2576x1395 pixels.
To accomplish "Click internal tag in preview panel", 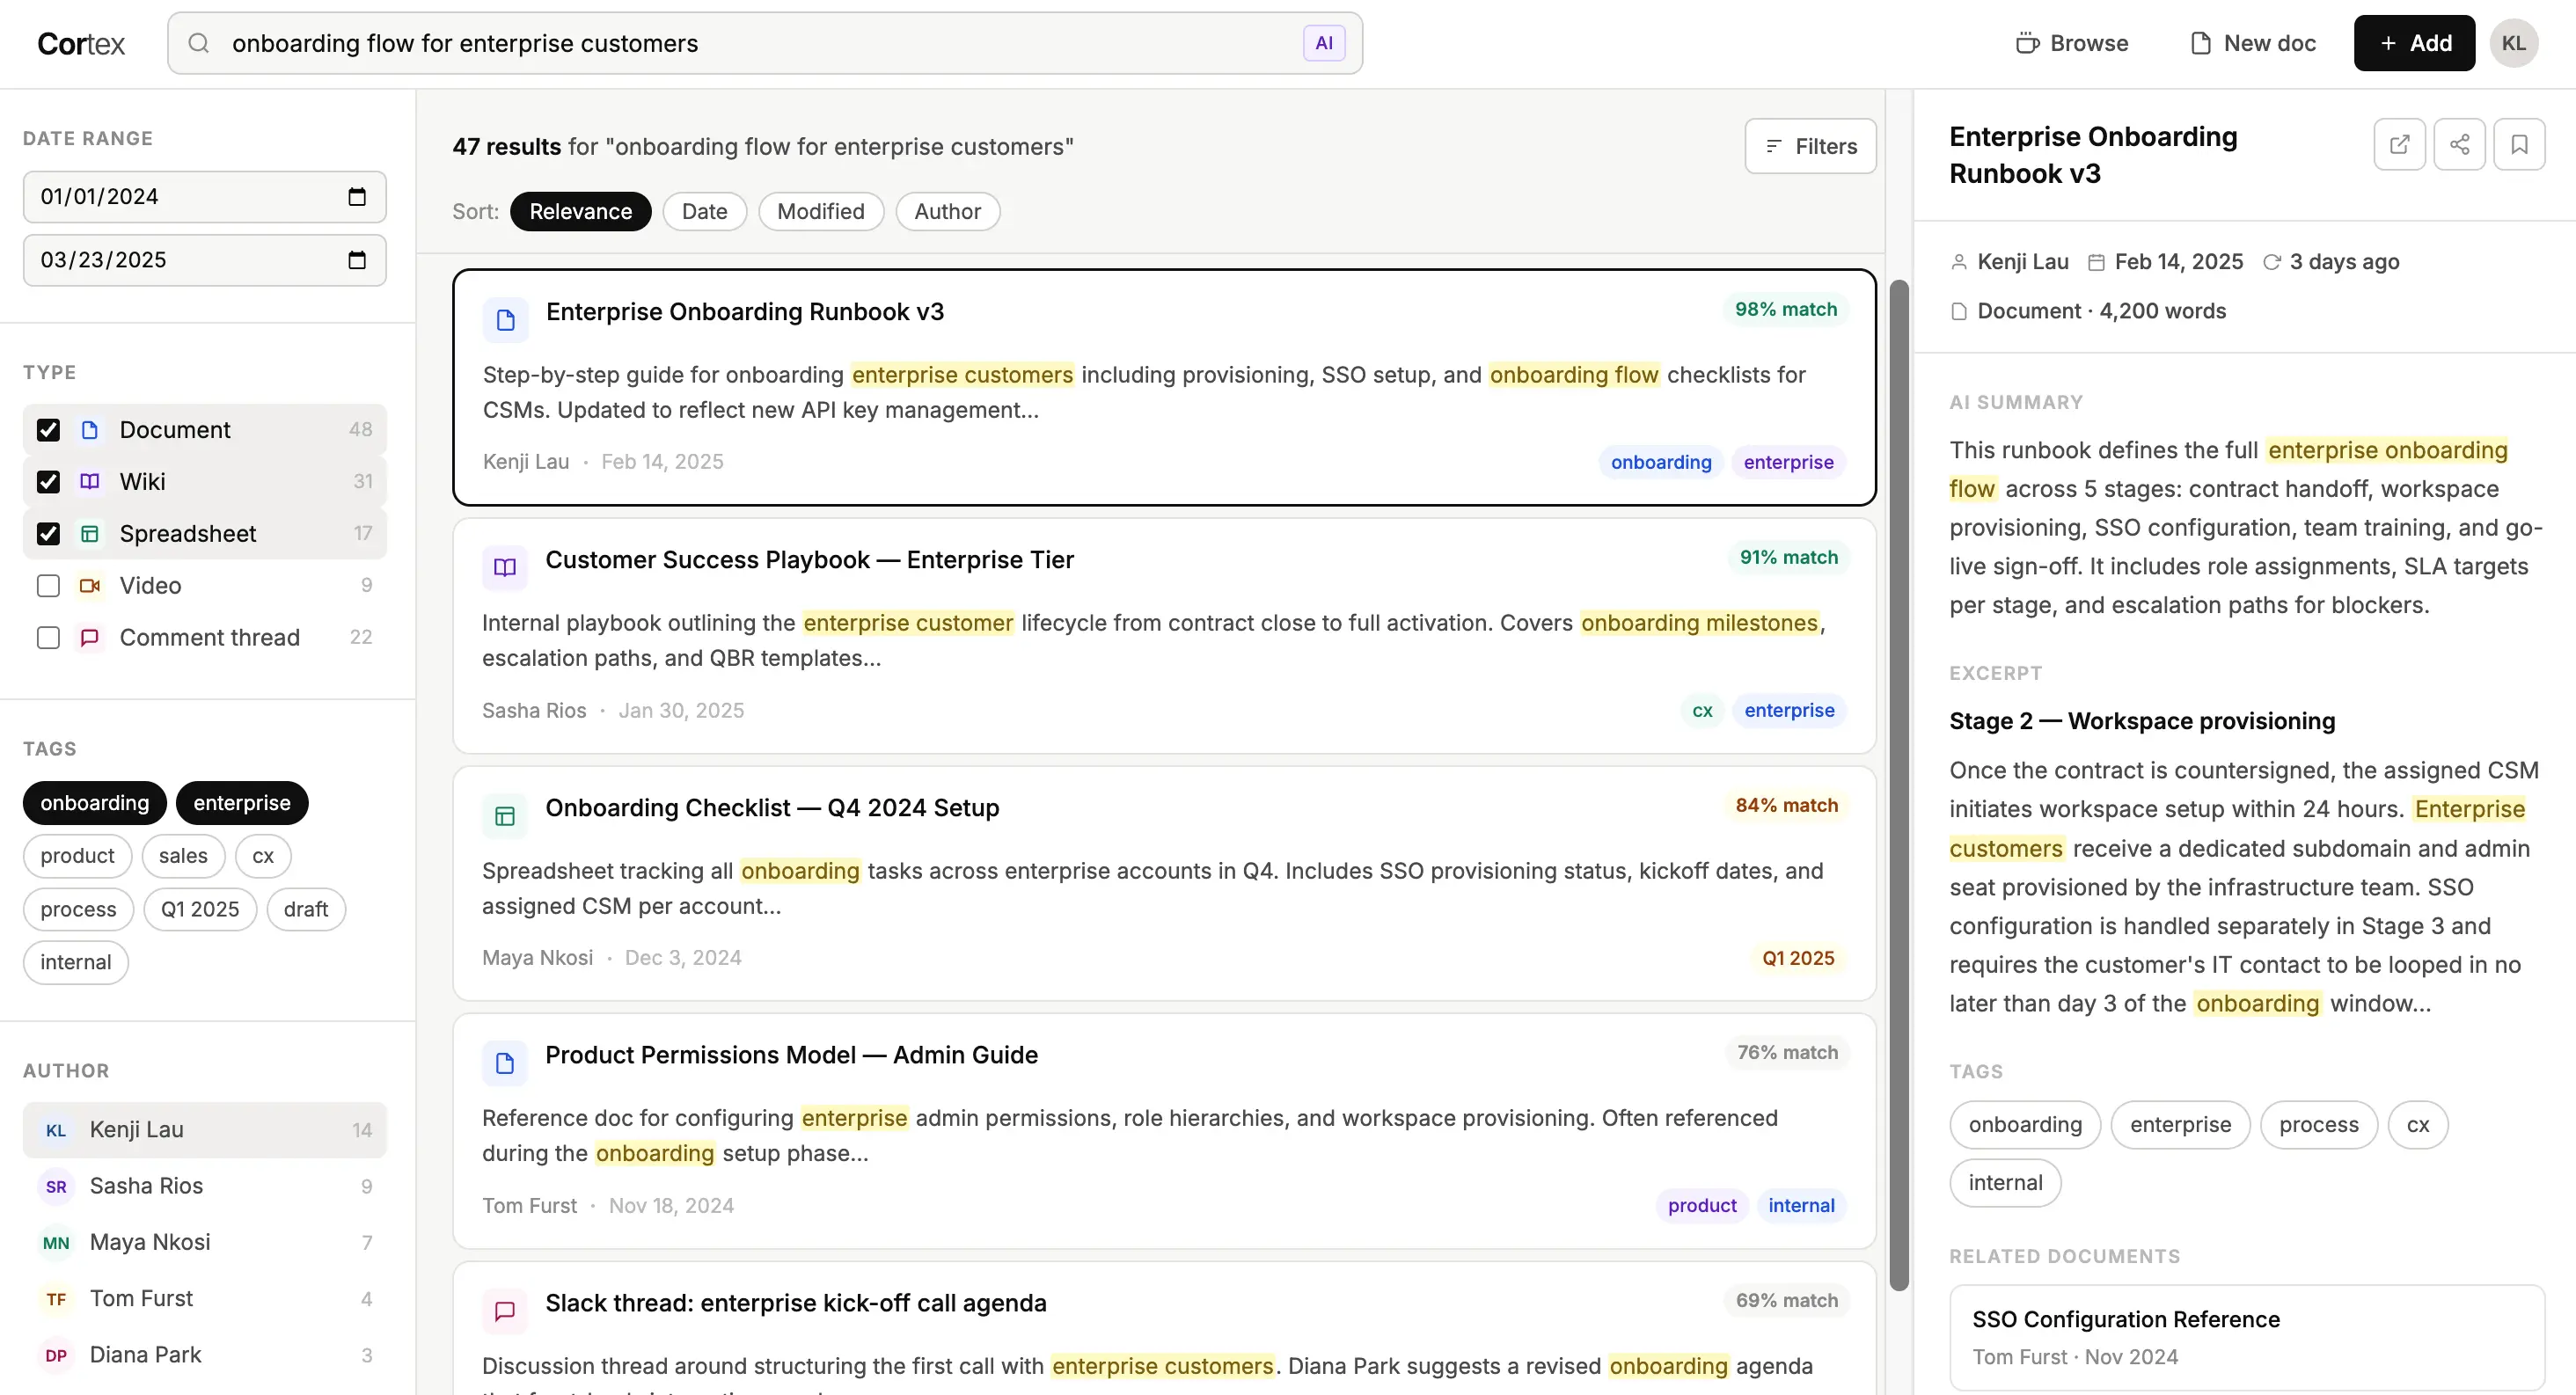I will point(2005,1183).
